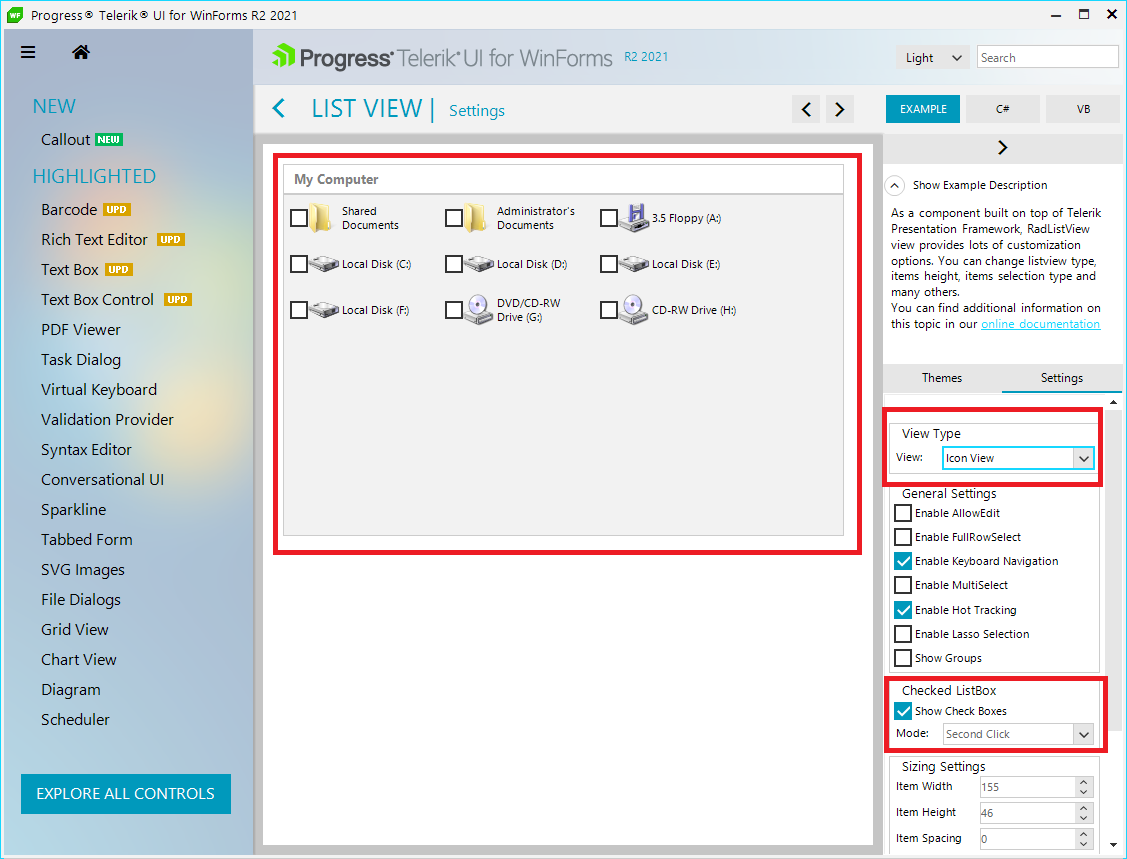Enable Lasso Selection checkbox
The height and width of the screenshot is (859, 1127).
click(x=903, y=634)
